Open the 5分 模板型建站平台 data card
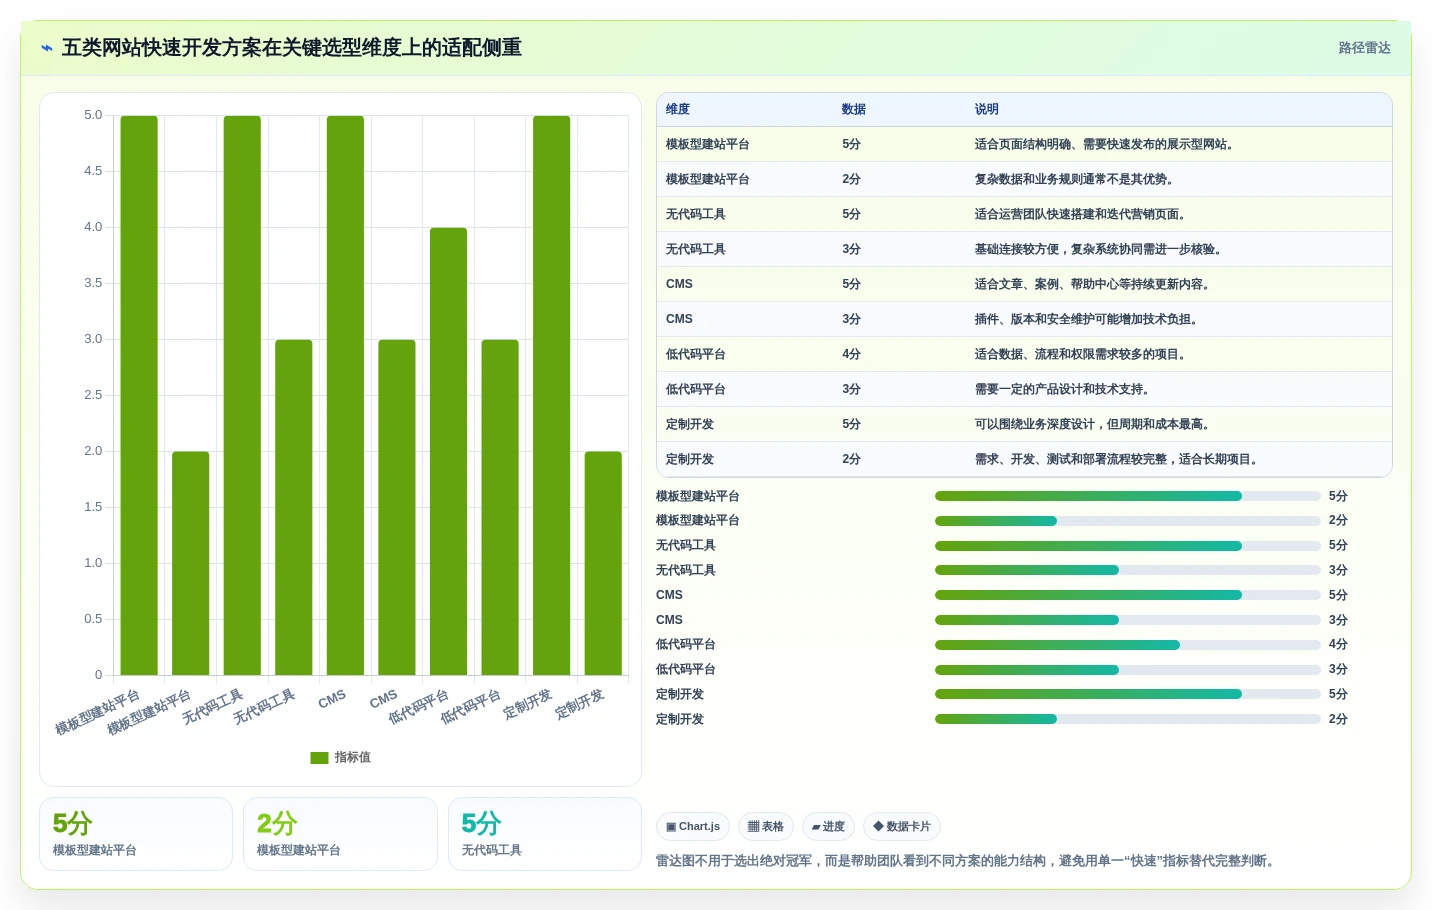This screenshot has height=910, width=1432. coord(136,834)
